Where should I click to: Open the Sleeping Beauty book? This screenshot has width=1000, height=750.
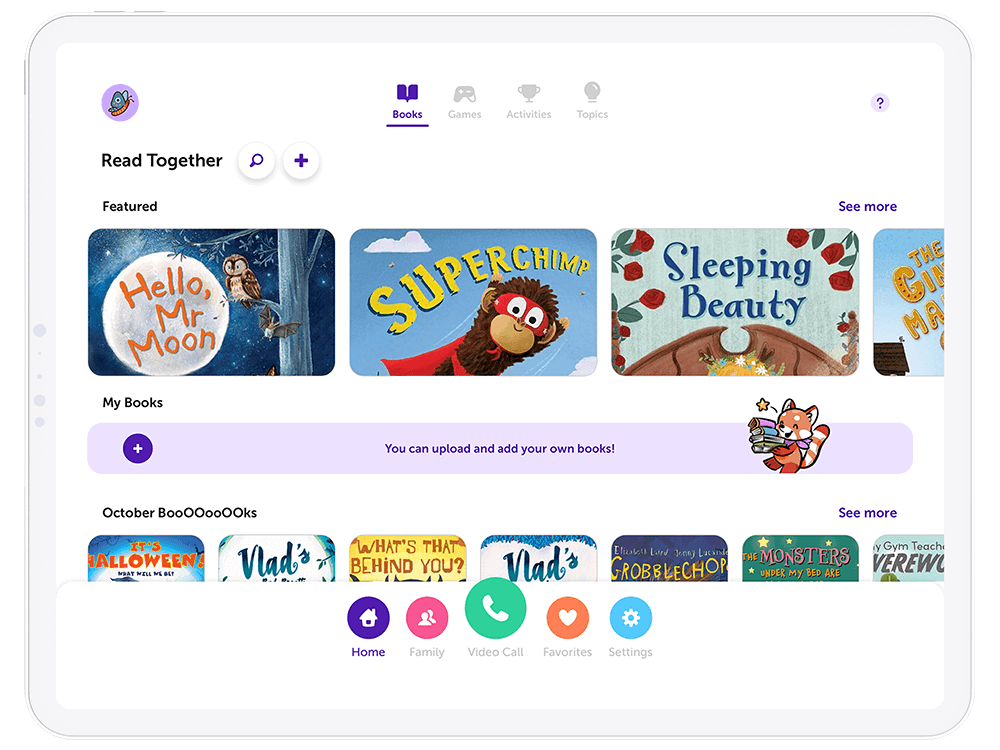tap(735, 302)
